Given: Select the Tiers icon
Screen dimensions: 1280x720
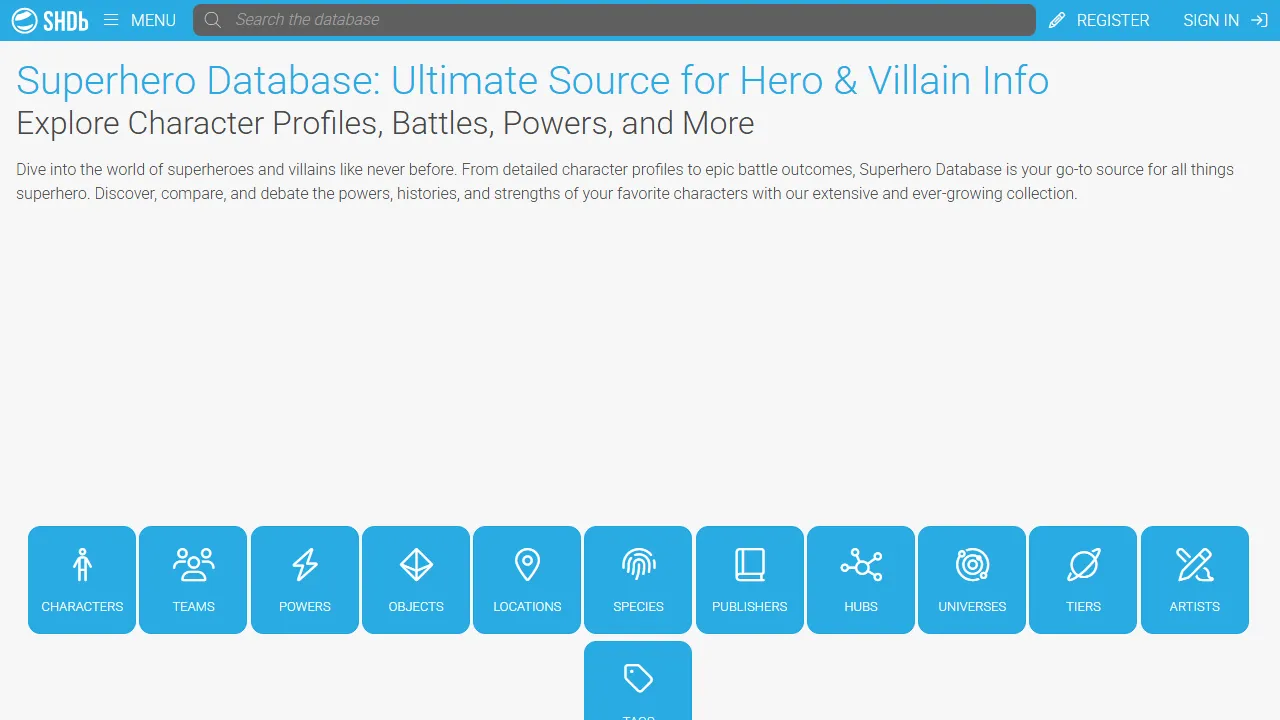Looking at the screenshot, I should pyautogui.click(x=1083, y=565).
